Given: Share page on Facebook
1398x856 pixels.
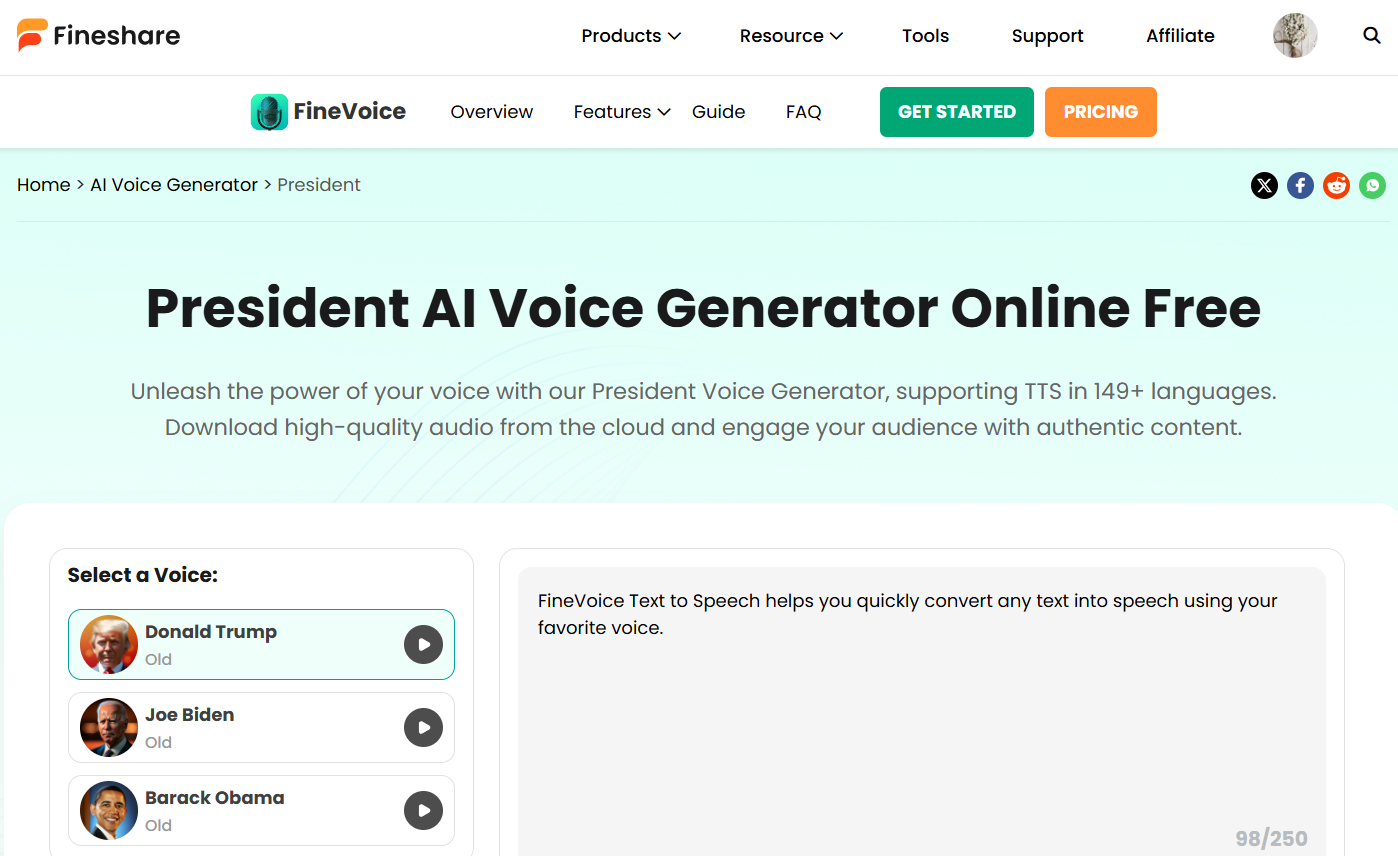Looking at the screenshot, I should pyautogui.click(x=1300, y=185).
